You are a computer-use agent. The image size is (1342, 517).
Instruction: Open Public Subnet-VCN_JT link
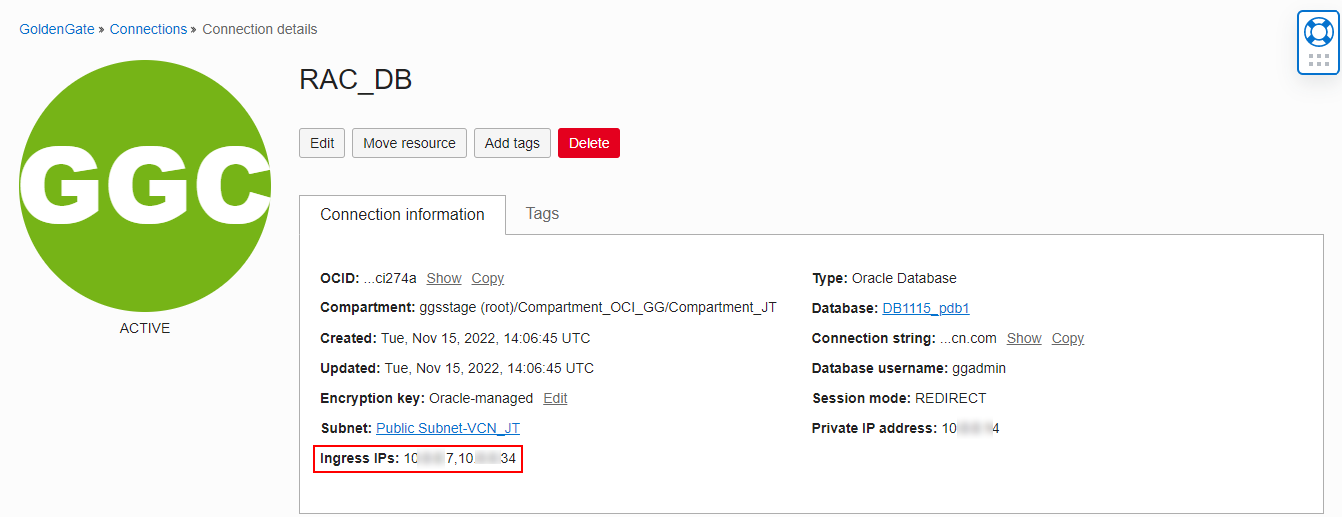[x=448, y=428]
